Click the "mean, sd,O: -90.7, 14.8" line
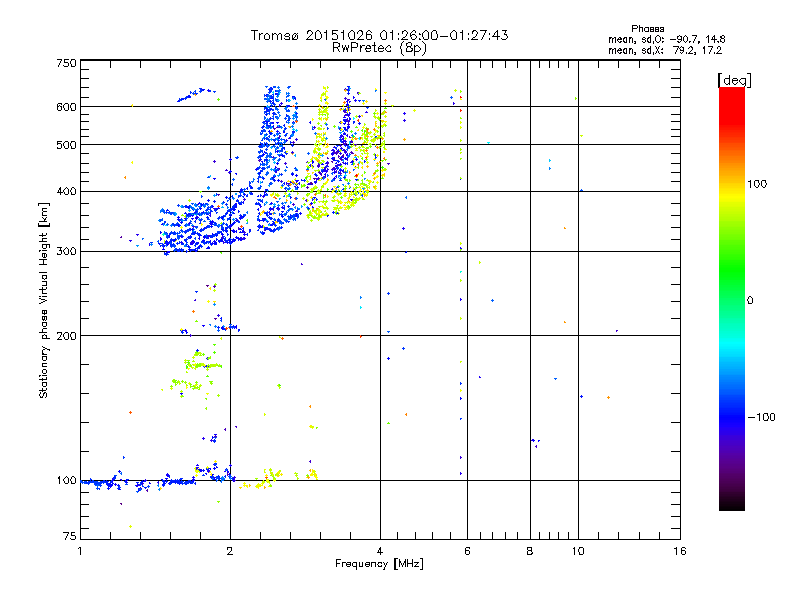This screenshot has height=600, width=800. coord(666,39)
